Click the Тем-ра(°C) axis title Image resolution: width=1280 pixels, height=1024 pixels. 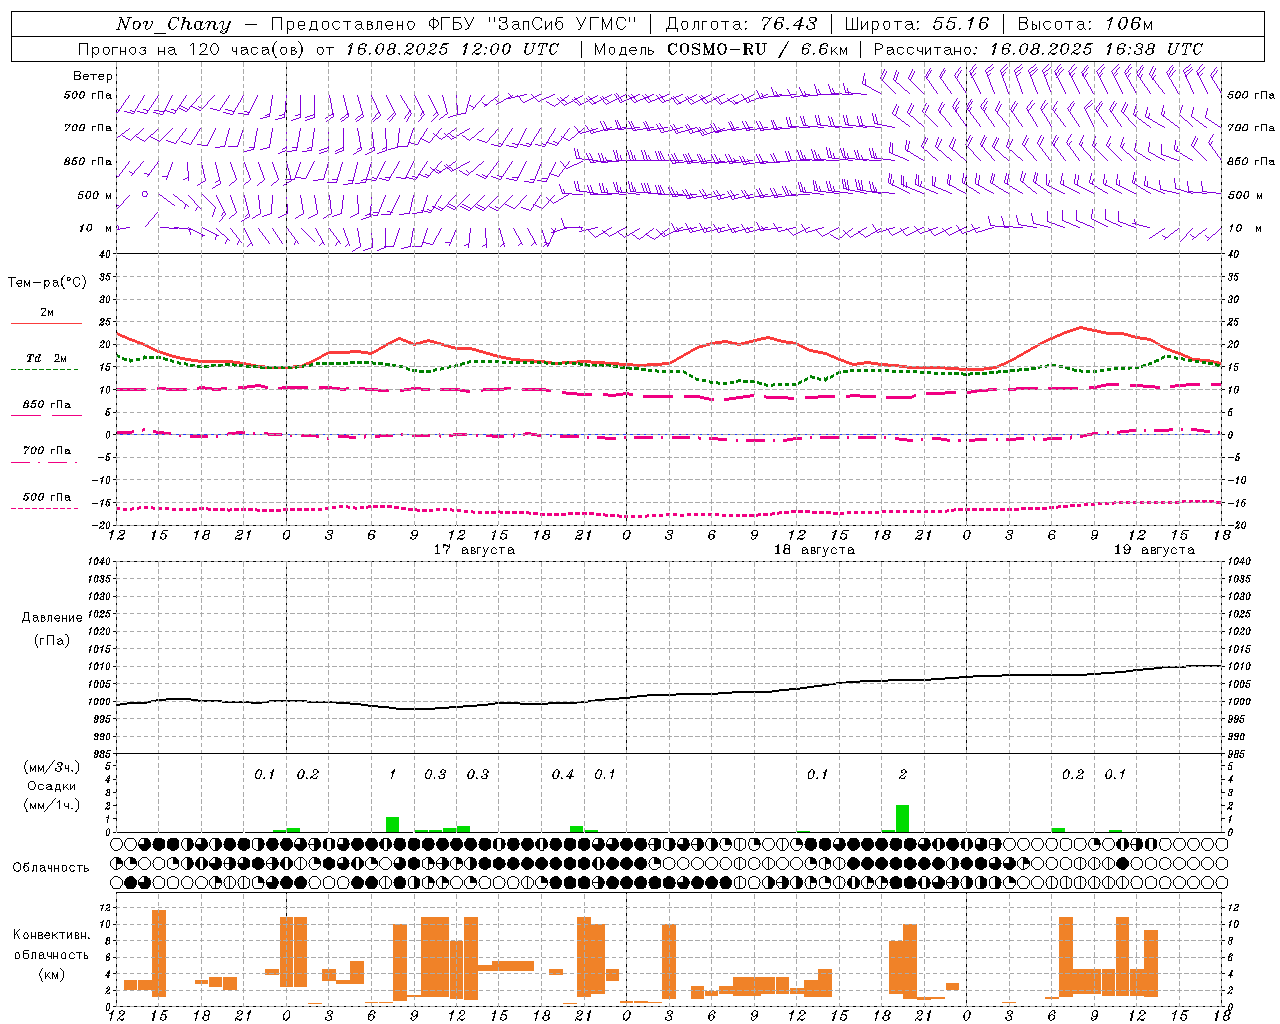tap(47, 283)
